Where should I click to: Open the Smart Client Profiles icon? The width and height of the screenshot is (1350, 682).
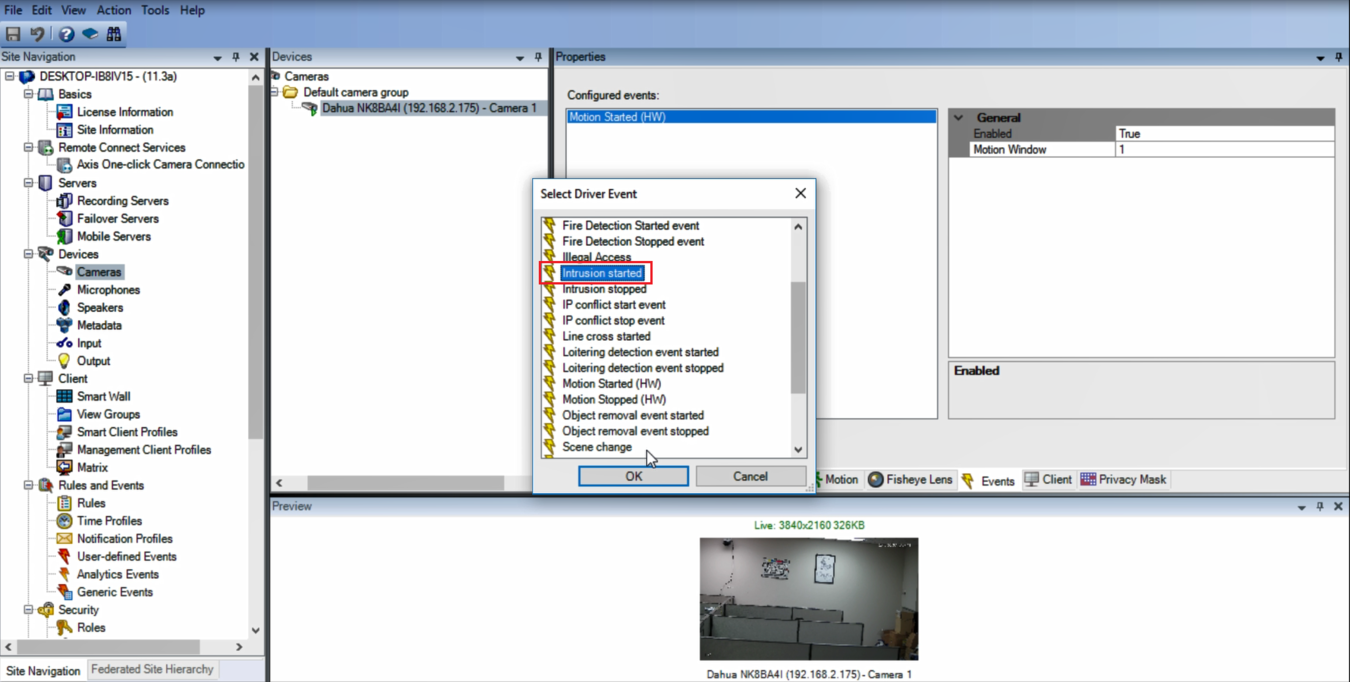(64, 432)
